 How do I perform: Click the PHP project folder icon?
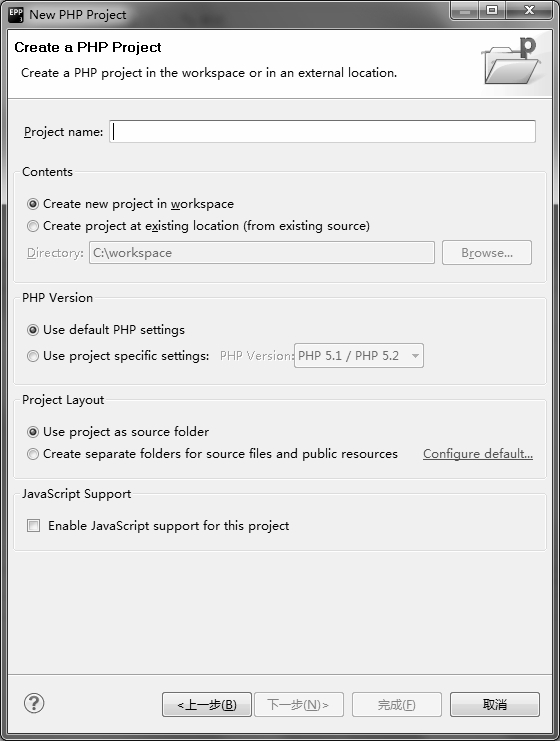510,61
